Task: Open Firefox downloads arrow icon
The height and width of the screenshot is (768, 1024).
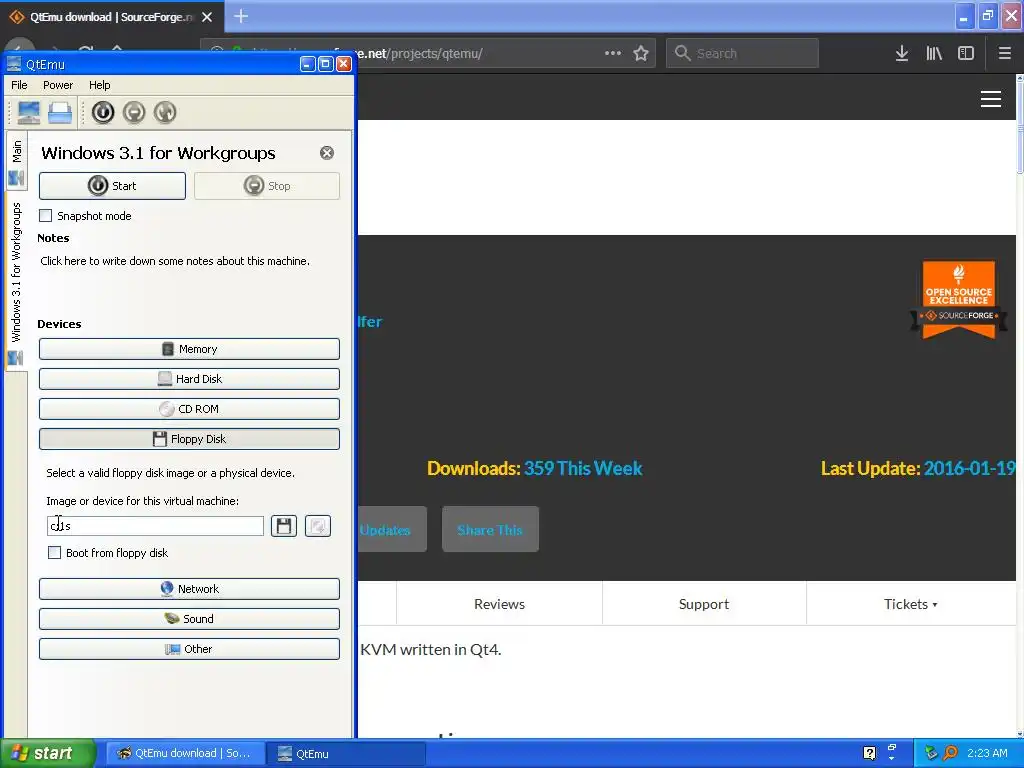Action: coord(902,54)
